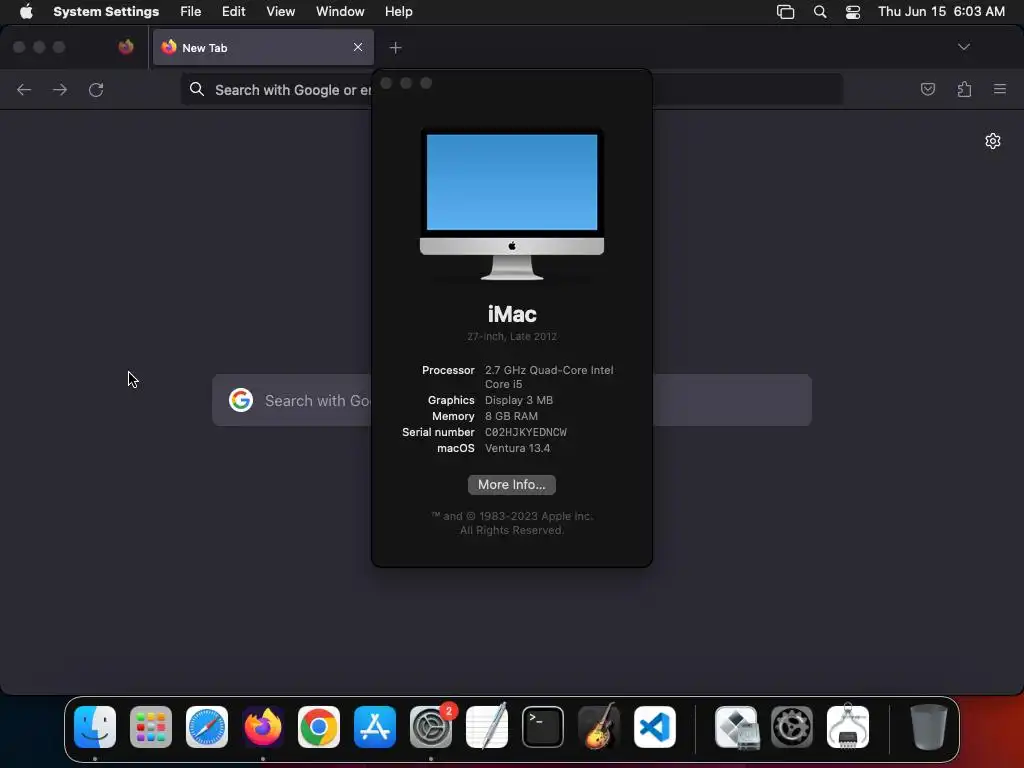Open the Trash in the Dock

(929, 727)
